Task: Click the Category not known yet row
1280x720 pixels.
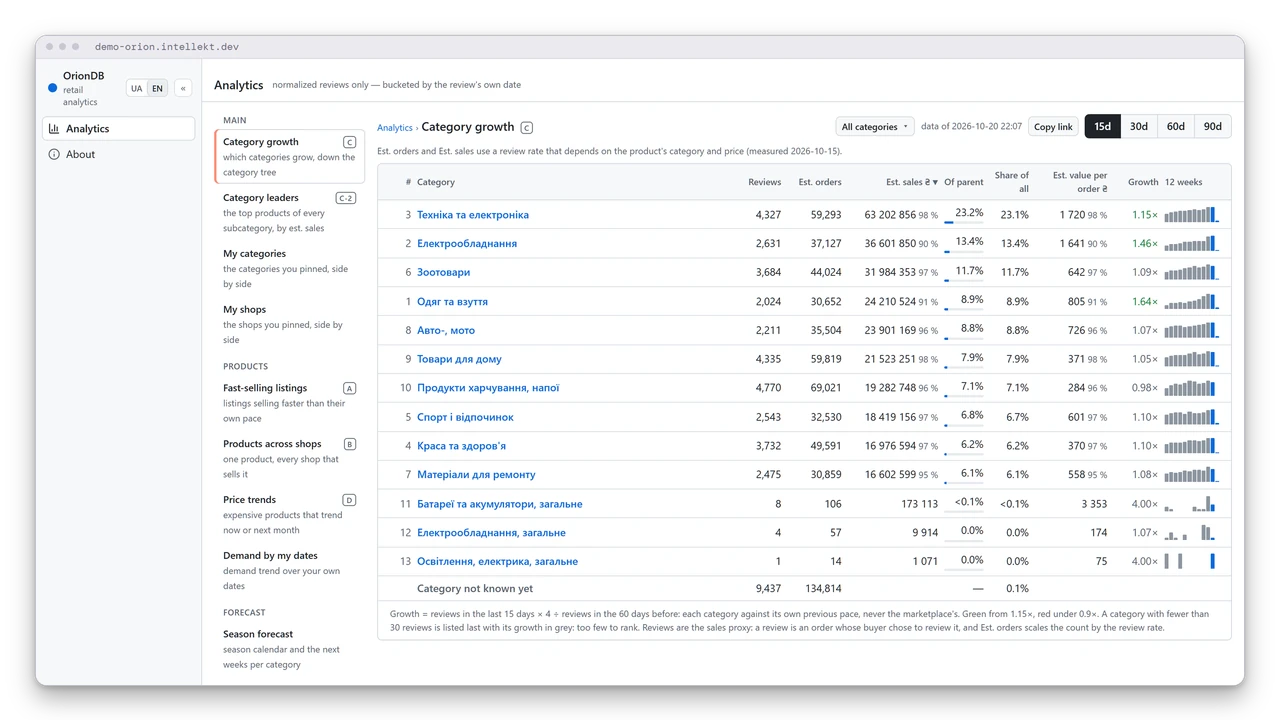Action: coord(804,589)
